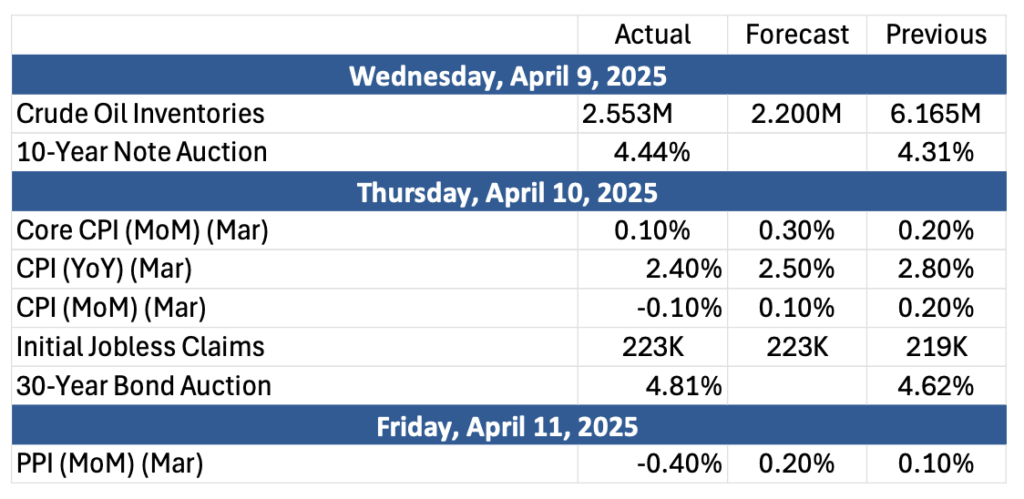This screenshot has height=499, width=1024.
Task: Select the 10-Year Note actual 4.44% cell
Action: pyautogui.click(x=652, y=152)
